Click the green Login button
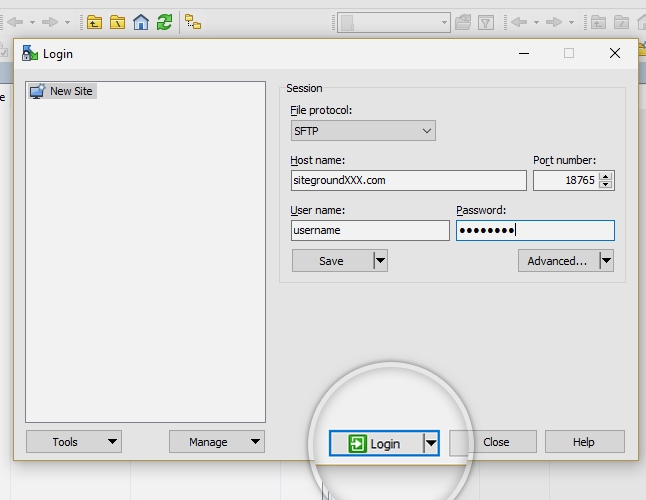The image size is (646, 500). point(376,443)
